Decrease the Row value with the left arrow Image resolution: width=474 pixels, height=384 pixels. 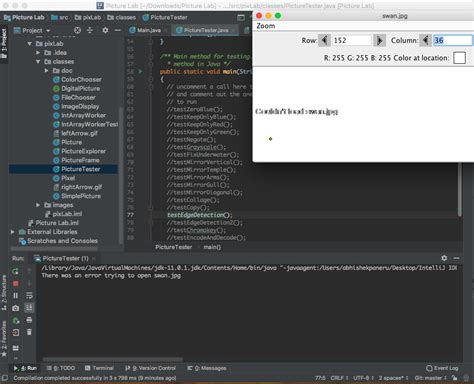(x=324, y=40)
